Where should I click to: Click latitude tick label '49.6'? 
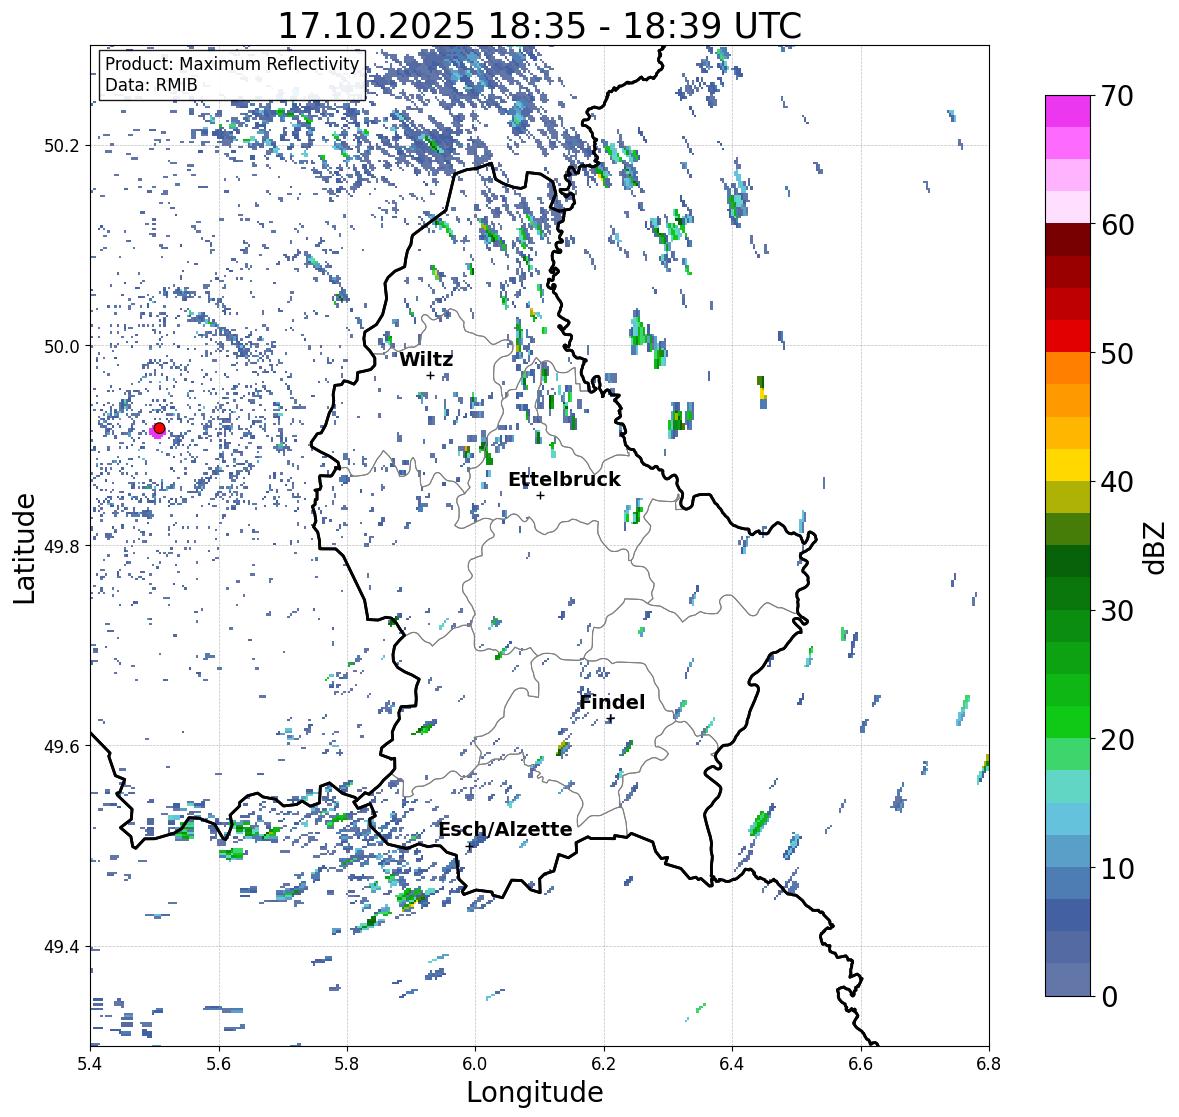(62, 746)
